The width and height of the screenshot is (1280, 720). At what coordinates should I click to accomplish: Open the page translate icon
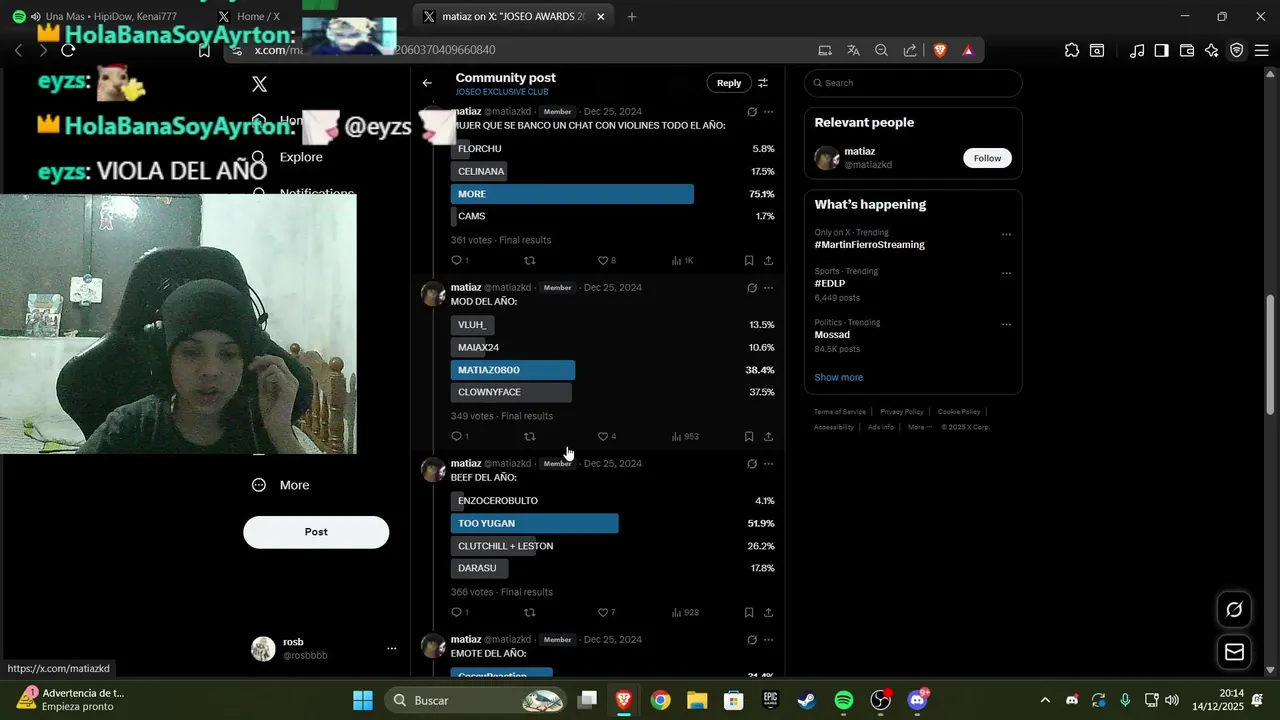pos(853,50)
